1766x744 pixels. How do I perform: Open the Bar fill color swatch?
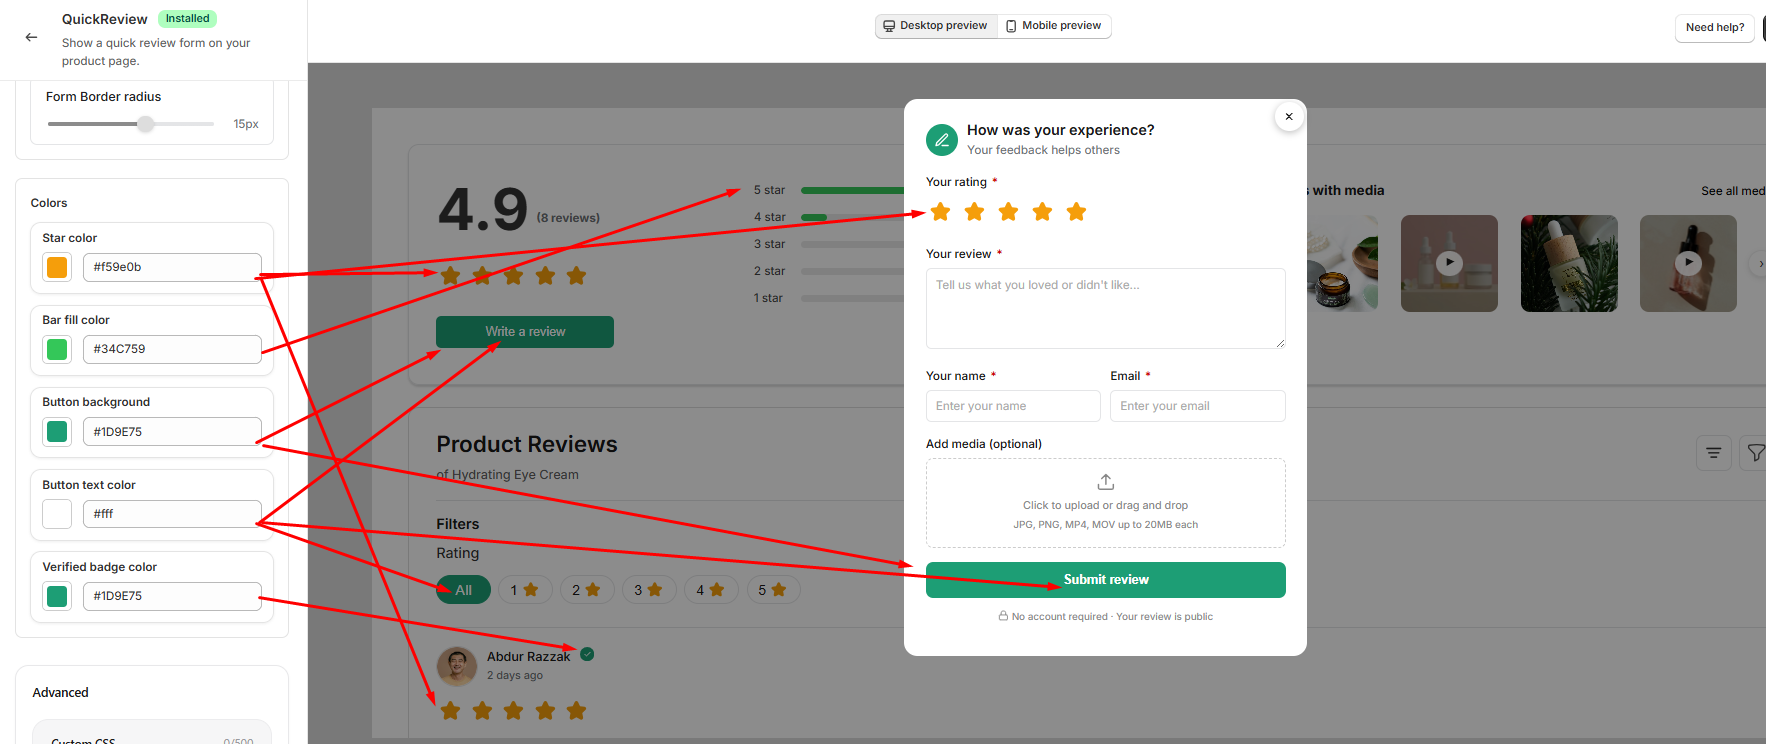point(57,349)
